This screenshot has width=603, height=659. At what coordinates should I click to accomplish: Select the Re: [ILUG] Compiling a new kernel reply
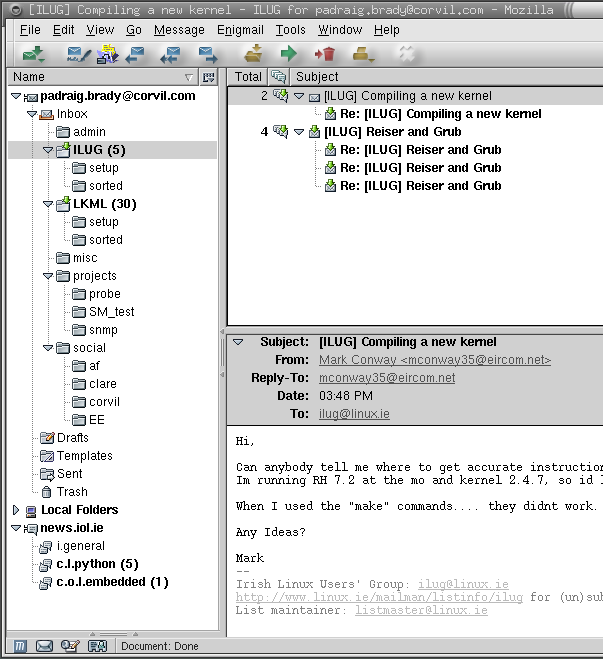click(x=441, y=114)
